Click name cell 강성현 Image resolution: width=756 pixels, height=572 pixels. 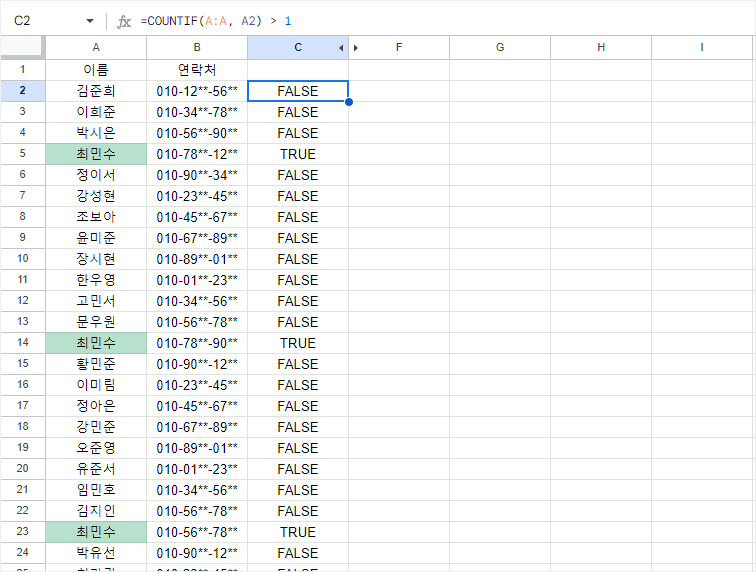point(96,196)
